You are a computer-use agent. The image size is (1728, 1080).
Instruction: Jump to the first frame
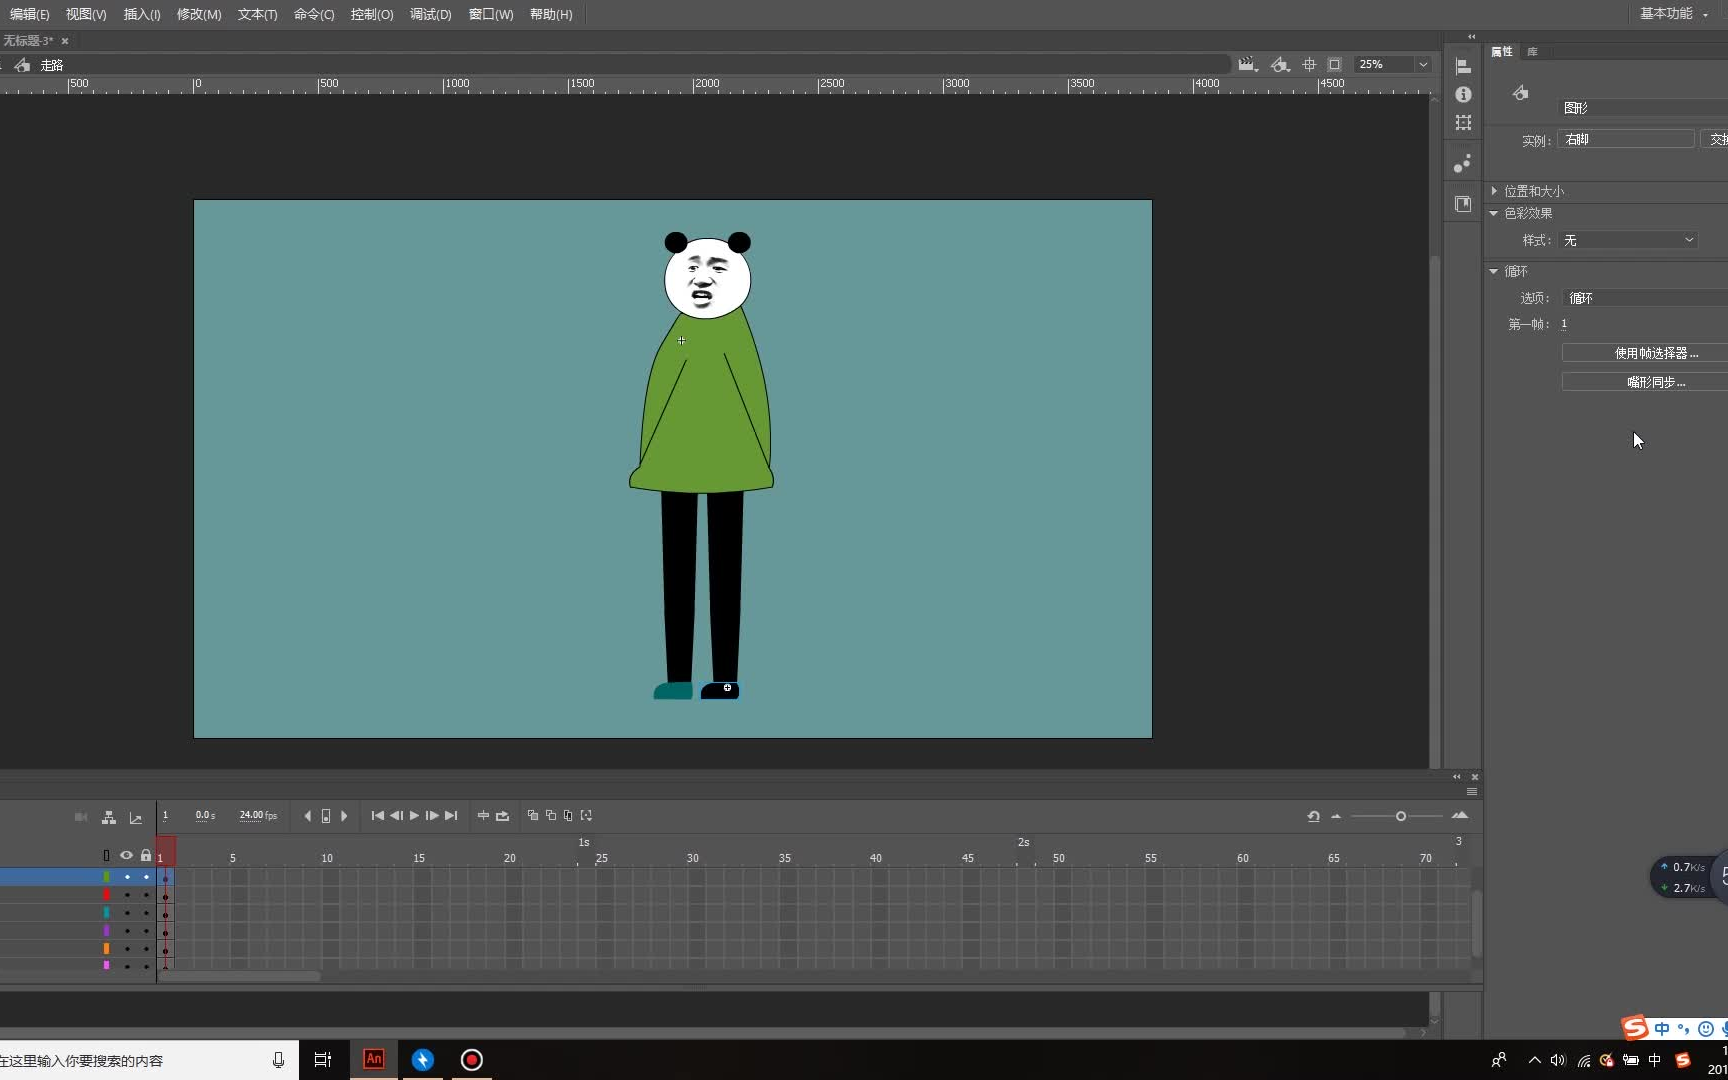377,816
